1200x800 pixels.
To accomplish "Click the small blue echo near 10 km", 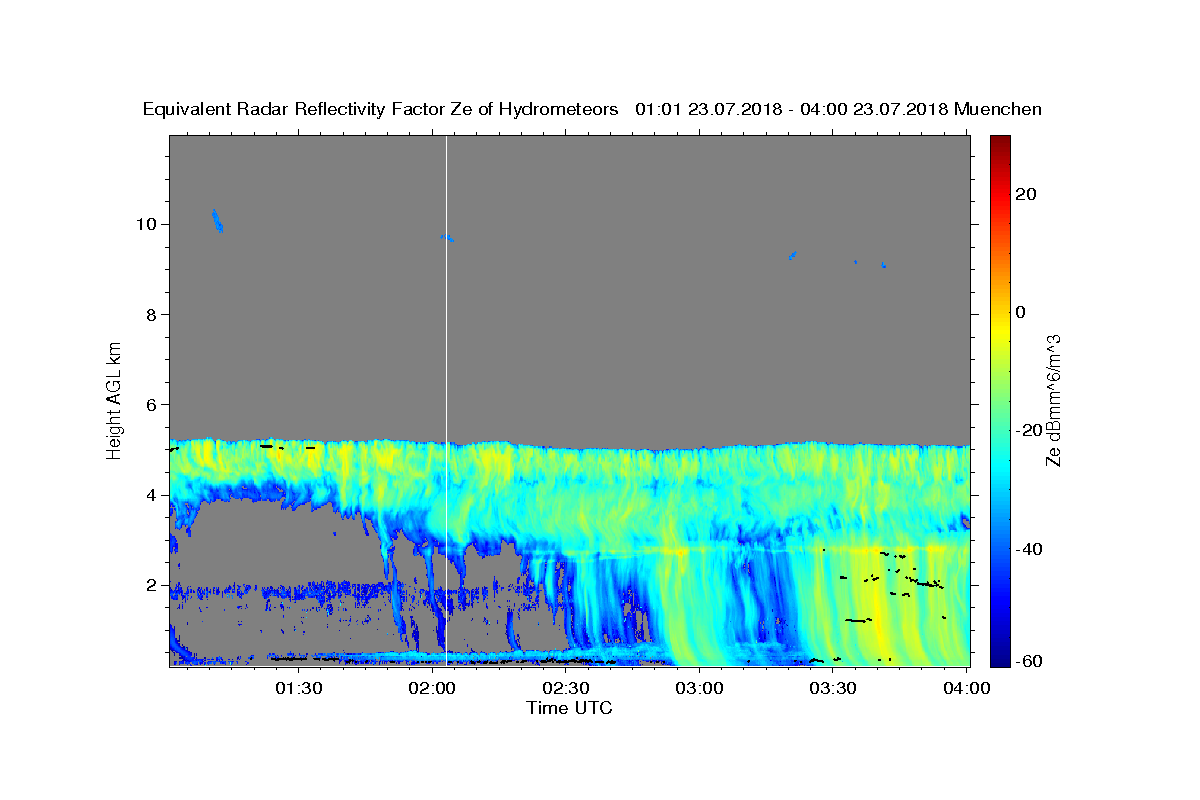I will (x=218, y=221).
